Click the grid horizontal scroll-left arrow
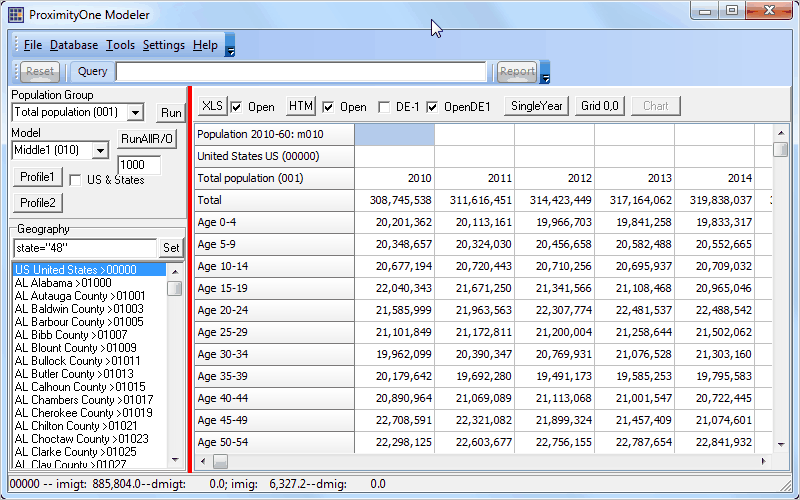Image resolution: width=800 pixels, height=500 pixels. (203, 462)
